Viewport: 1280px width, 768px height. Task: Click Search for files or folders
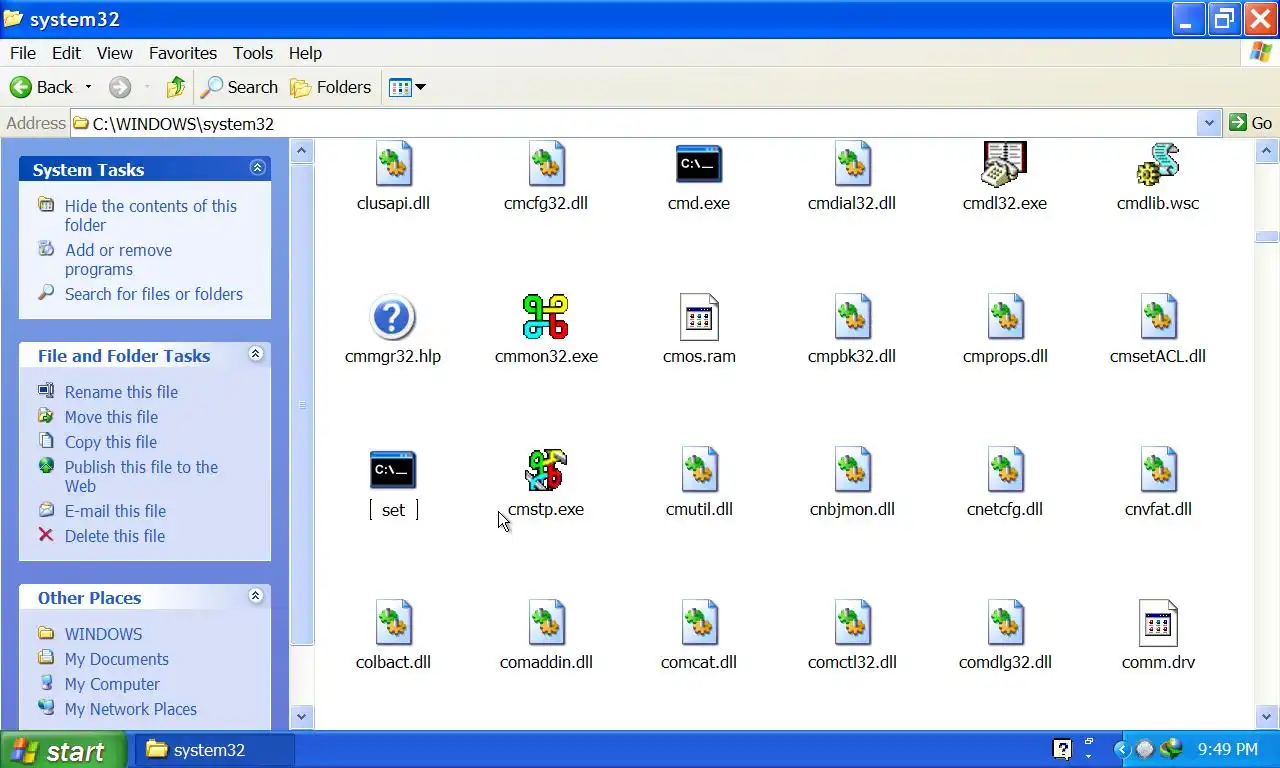pos(154,294)
